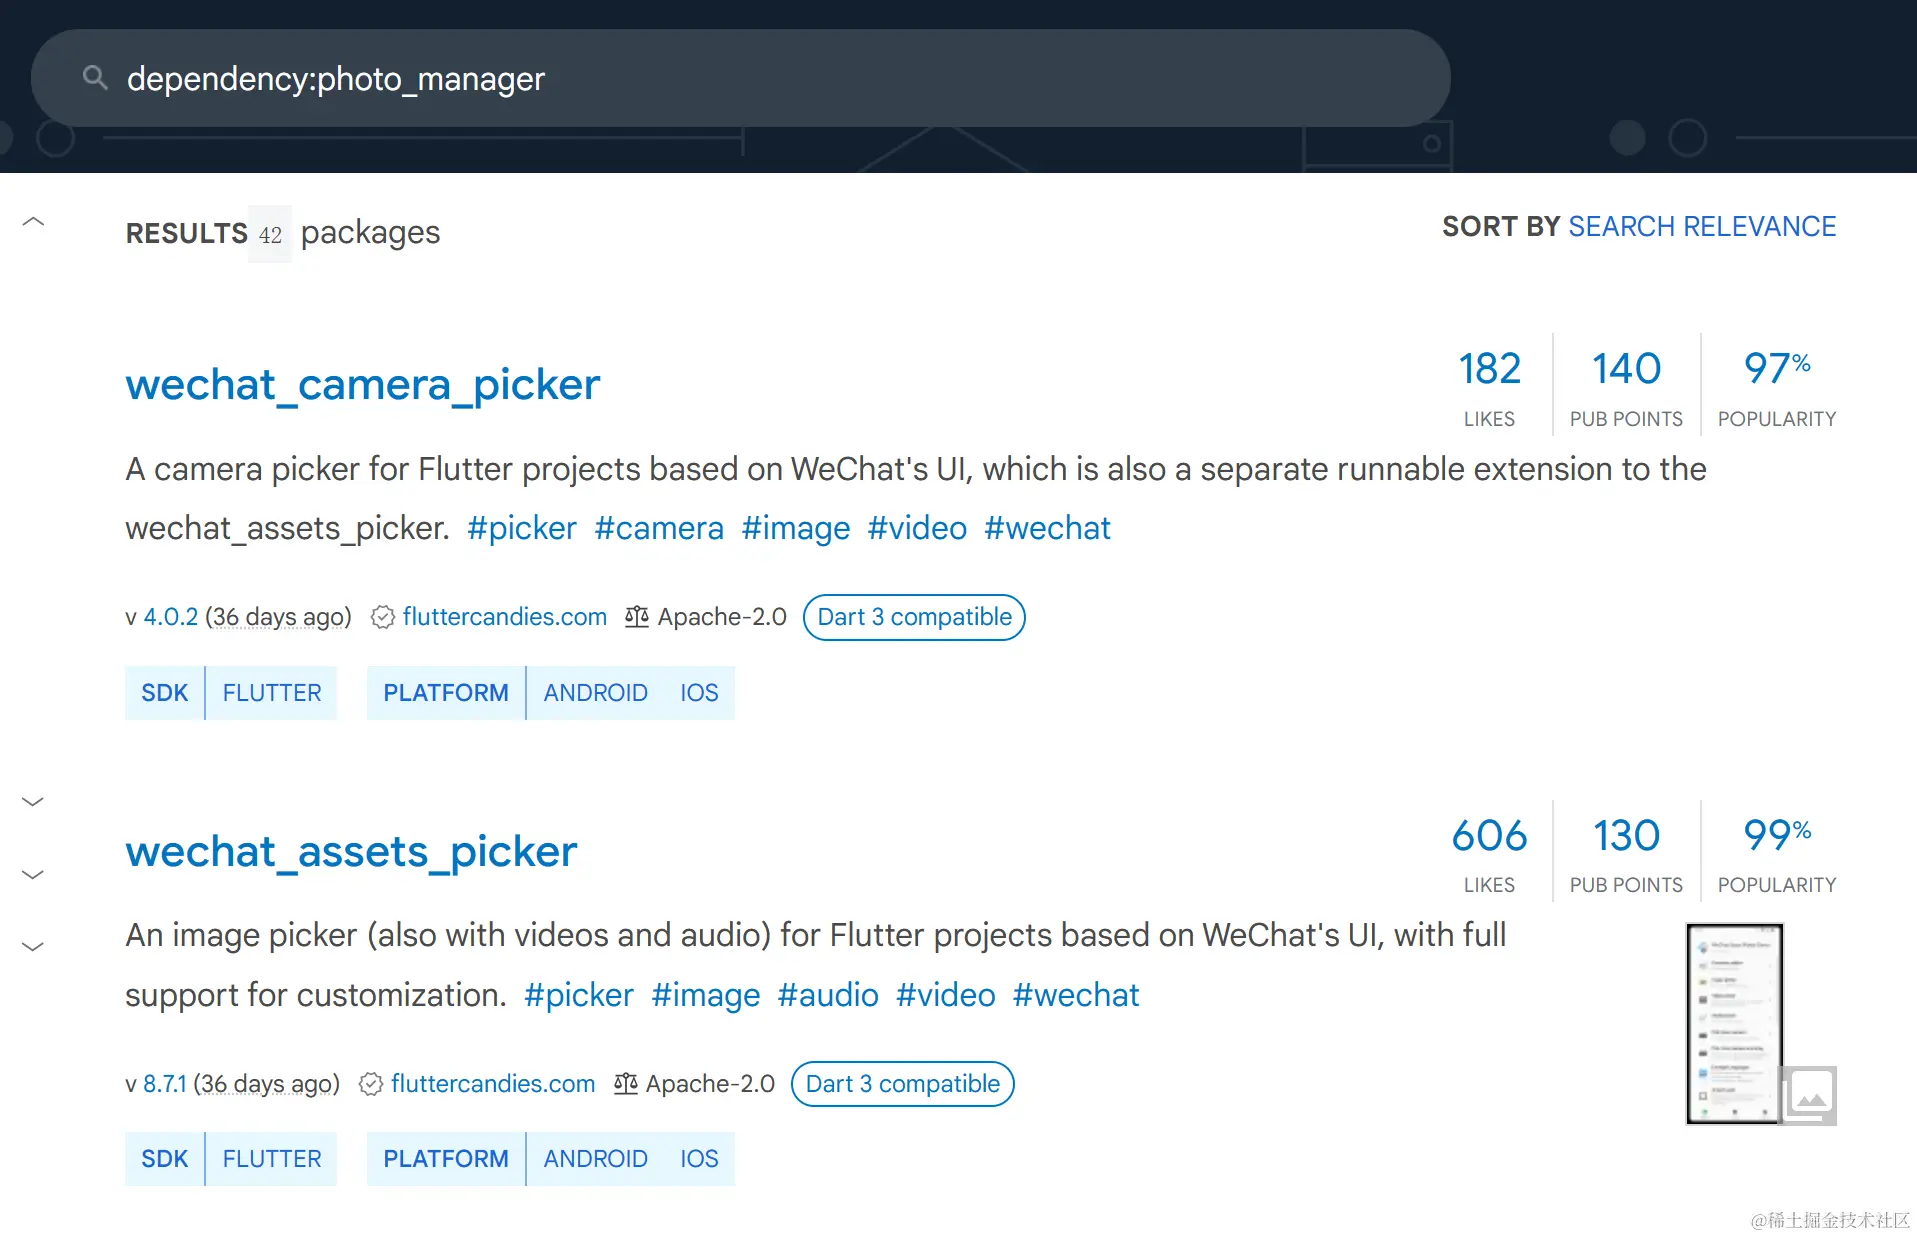The height and width of the screenshot is (1237, 1917).
Task: Open version 8.7.1 link
Action: [x=165, y=1084]
